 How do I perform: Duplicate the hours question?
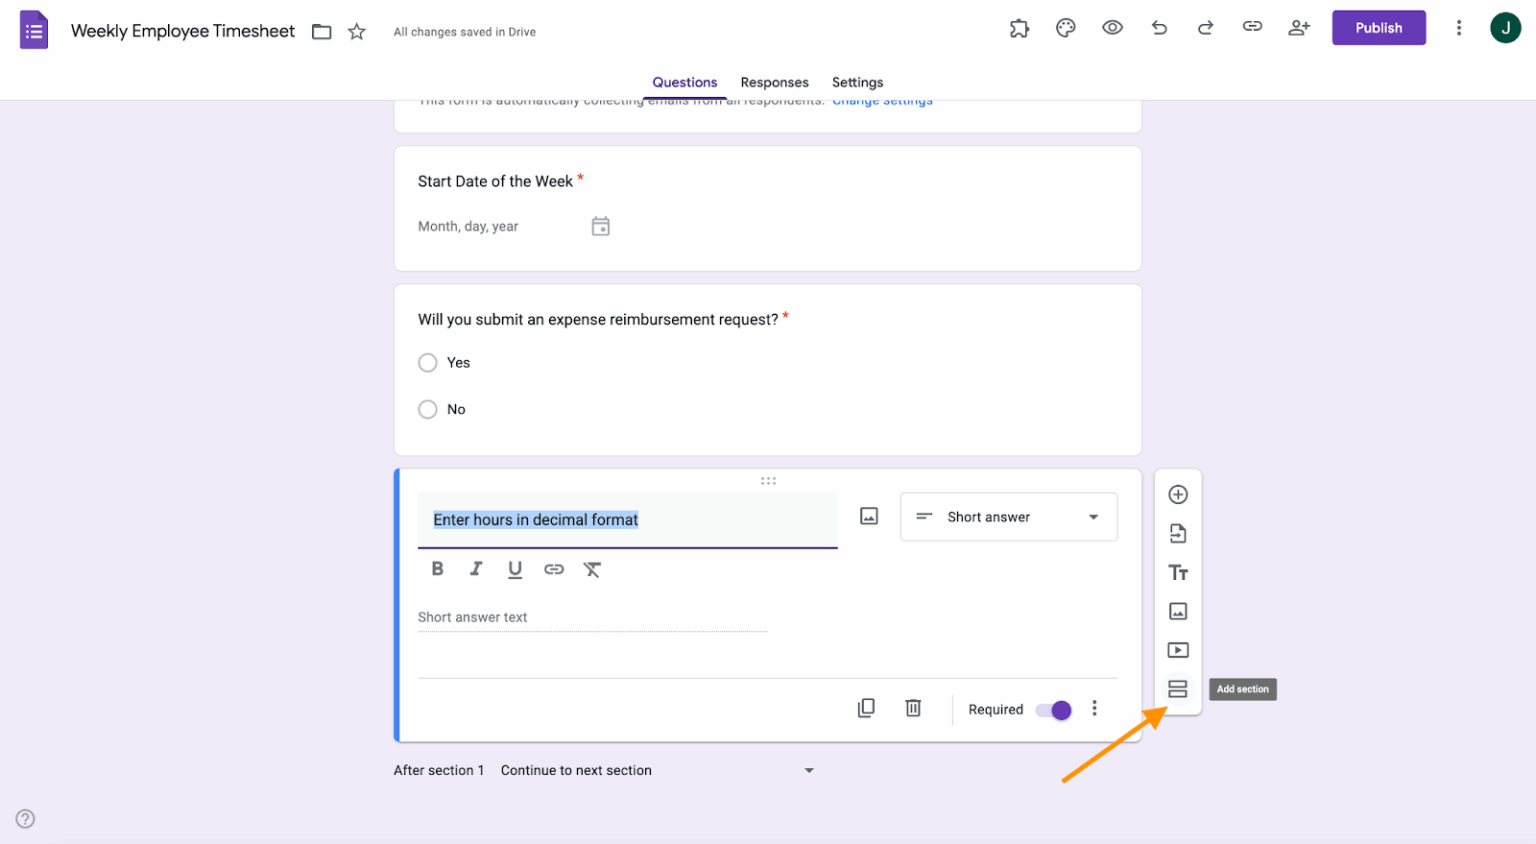coord(866,707)
